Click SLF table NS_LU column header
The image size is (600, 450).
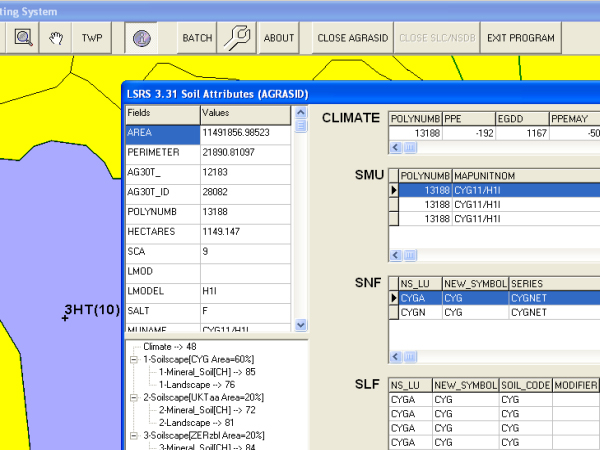click(x=411, y=385)
